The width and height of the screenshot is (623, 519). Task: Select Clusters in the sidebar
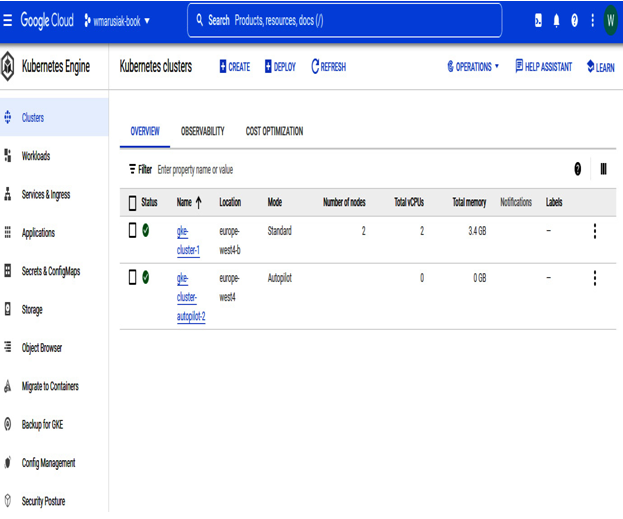54,117
